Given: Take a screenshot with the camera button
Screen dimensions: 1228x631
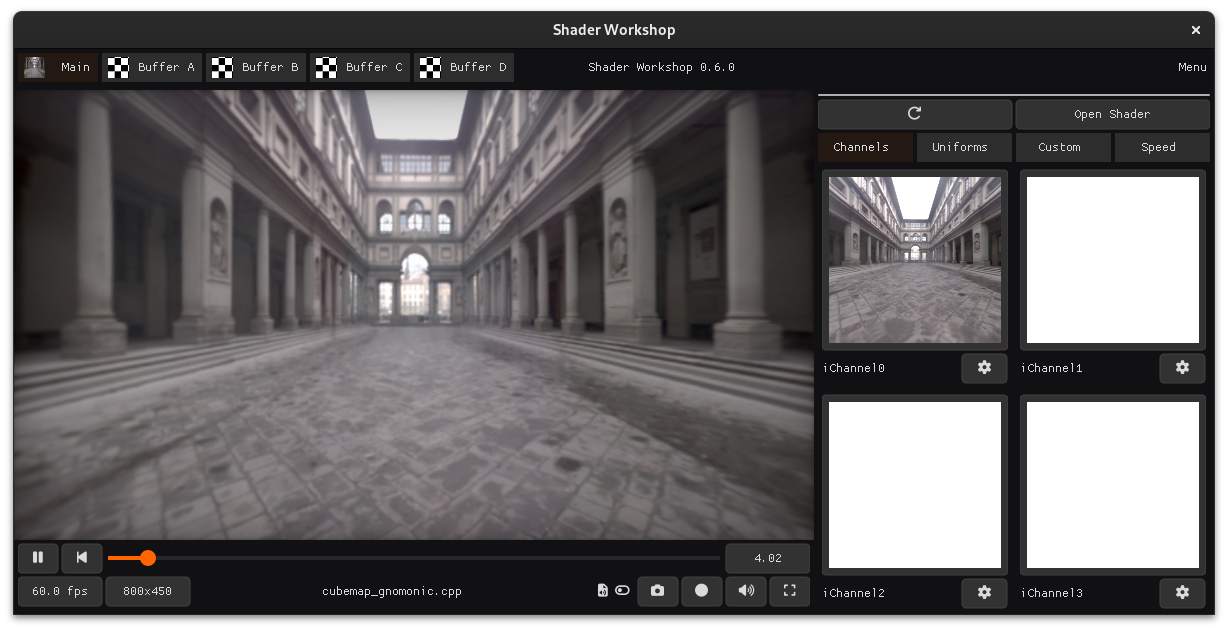Looking at the screenshot, I should 657,591.
